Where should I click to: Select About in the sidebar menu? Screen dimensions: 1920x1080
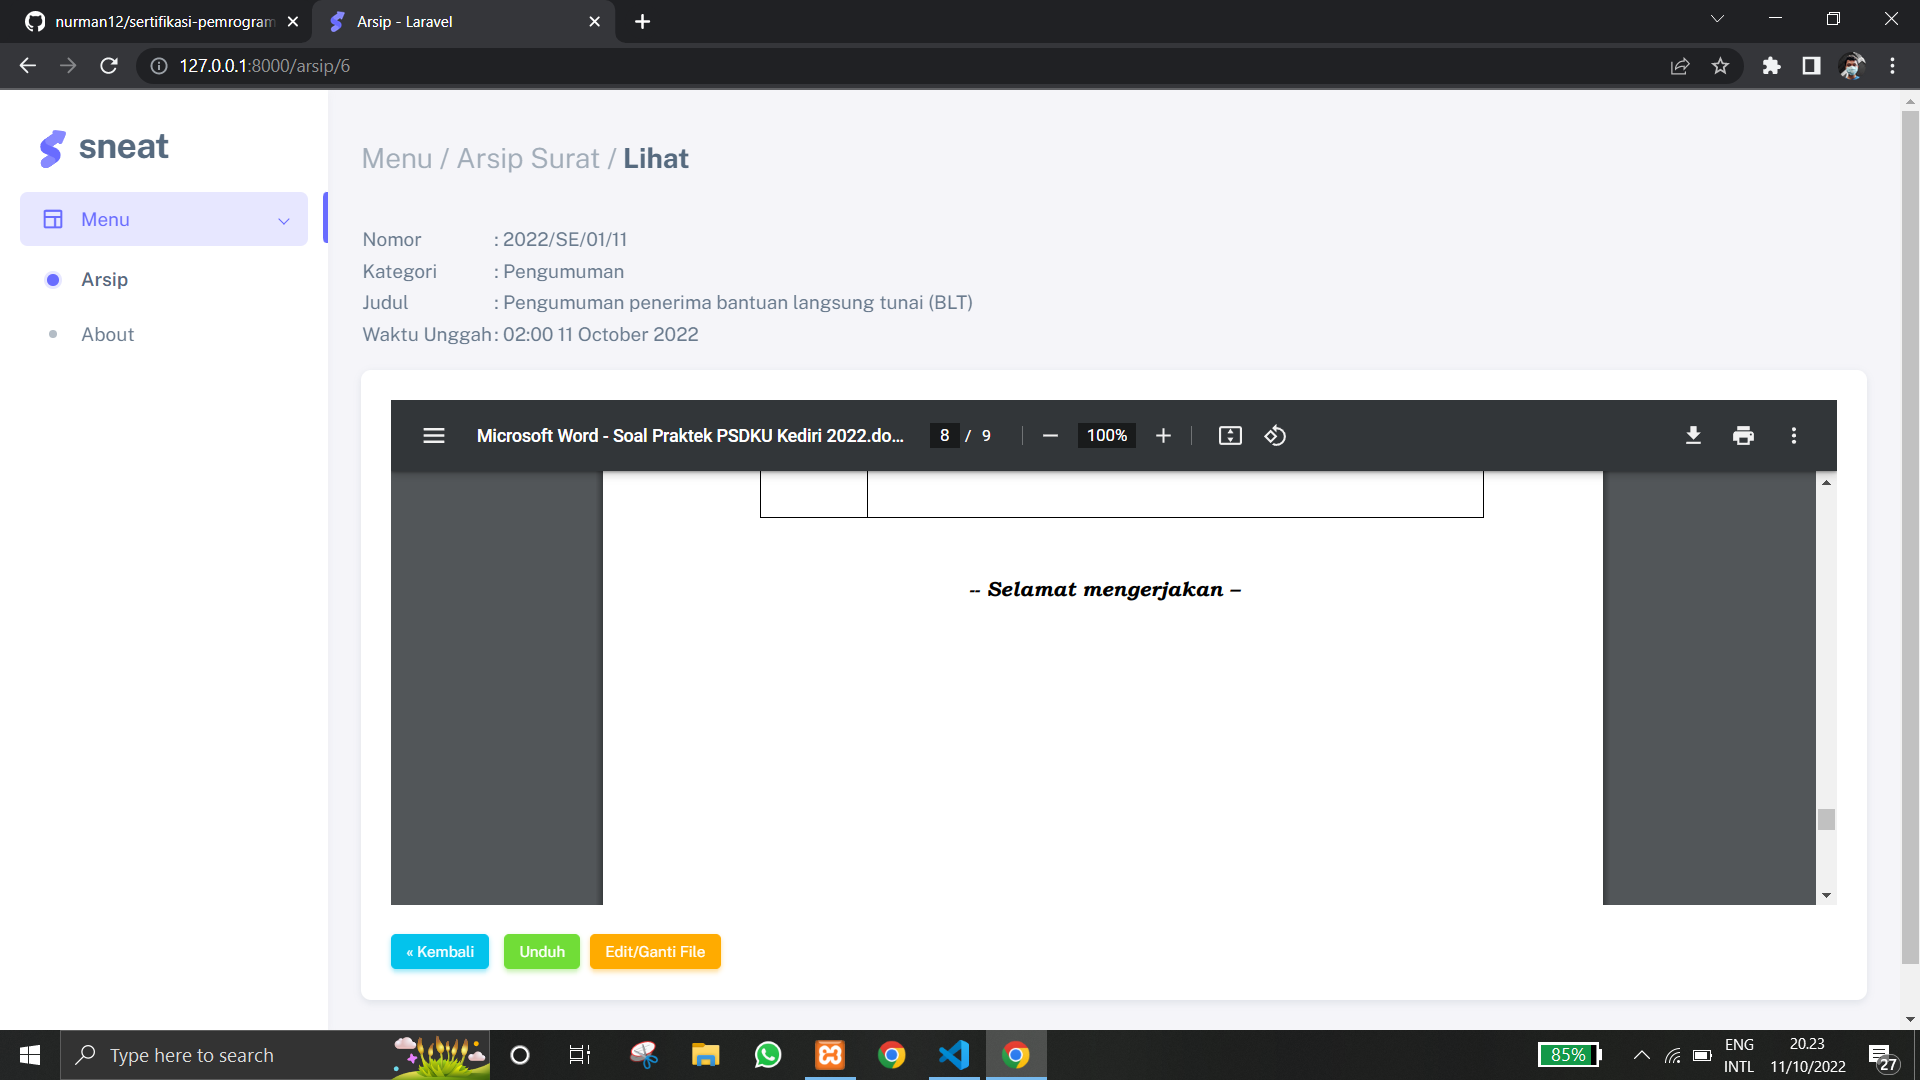(107, 334)
